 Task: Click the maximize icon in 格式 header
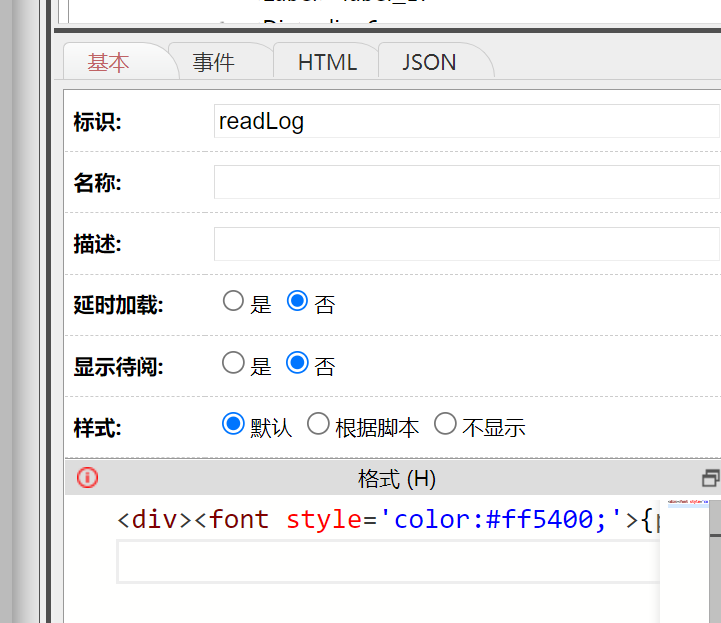(x=710, y=478)
